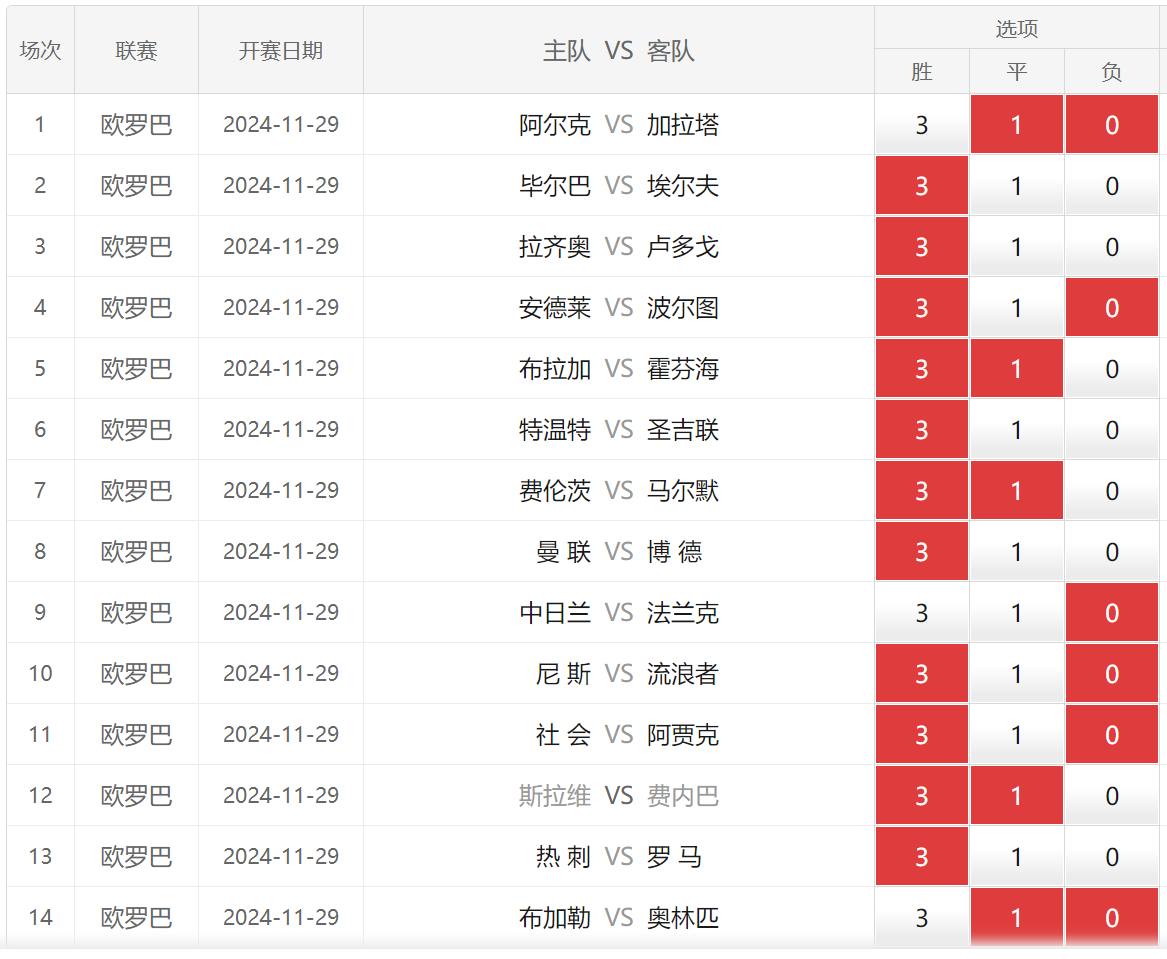This screenshot has height=959, width=1167.
Task: Toggle loss option 0 for 费伦茨 vs 马尔默
Action: click(1111, 491)
